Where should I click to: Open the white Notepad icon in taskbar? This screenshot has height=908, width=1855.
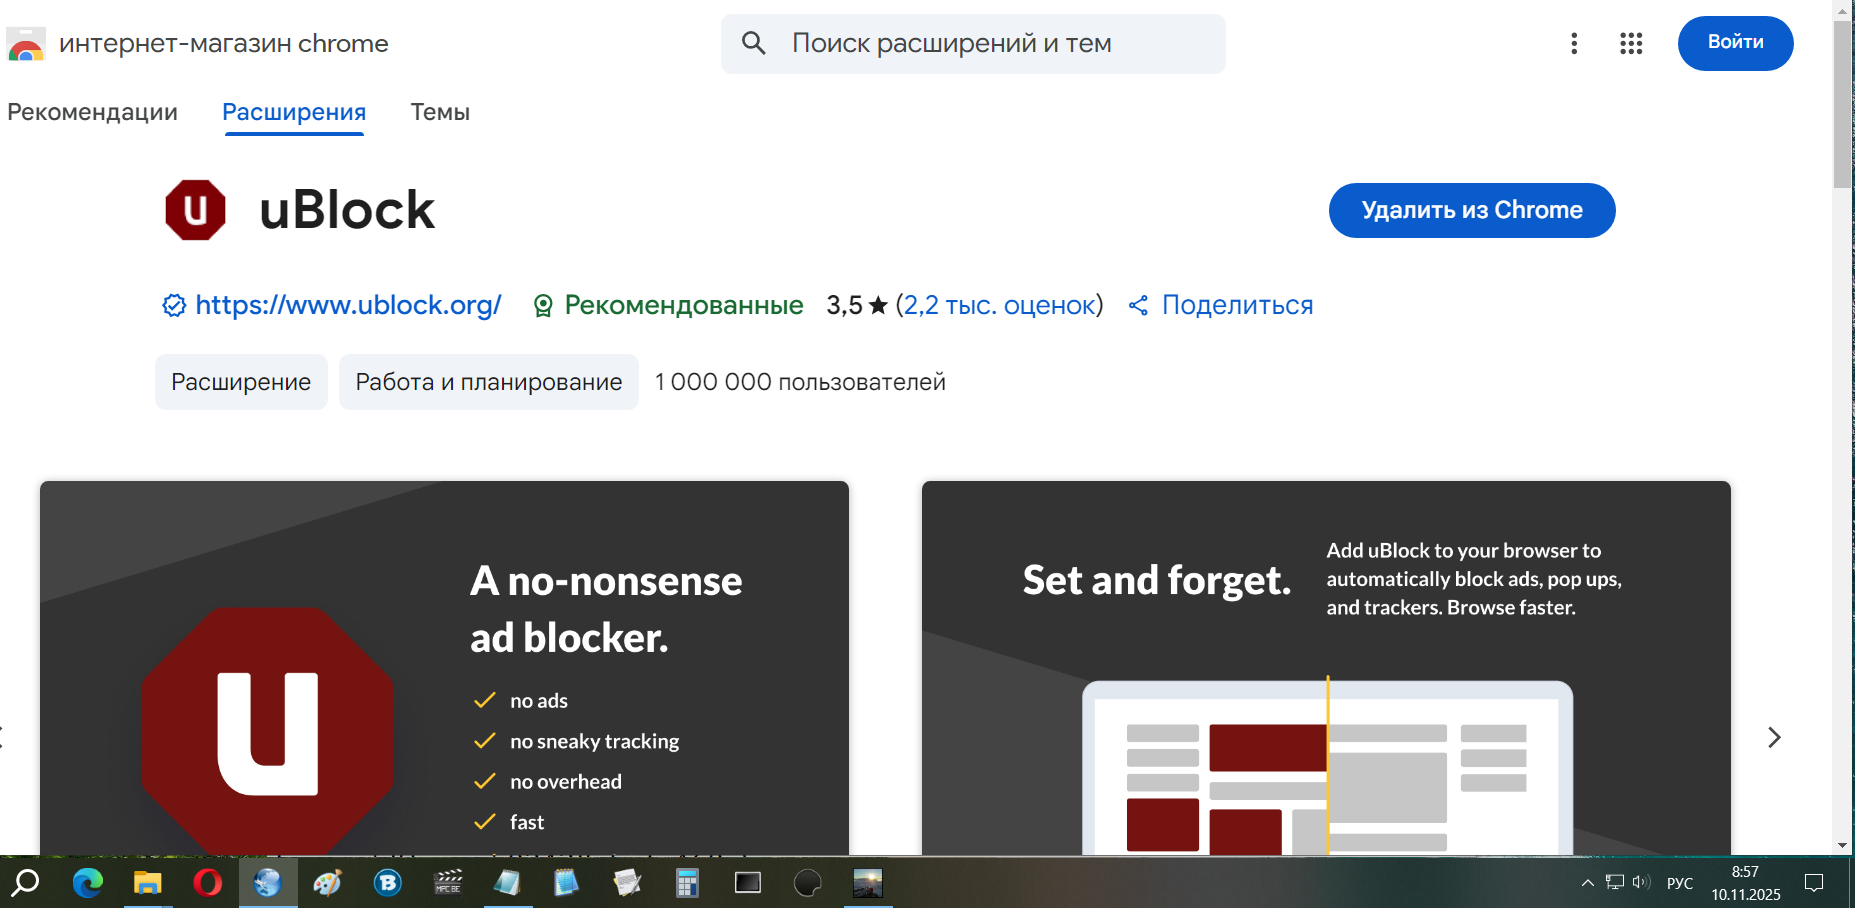(508, 882)
